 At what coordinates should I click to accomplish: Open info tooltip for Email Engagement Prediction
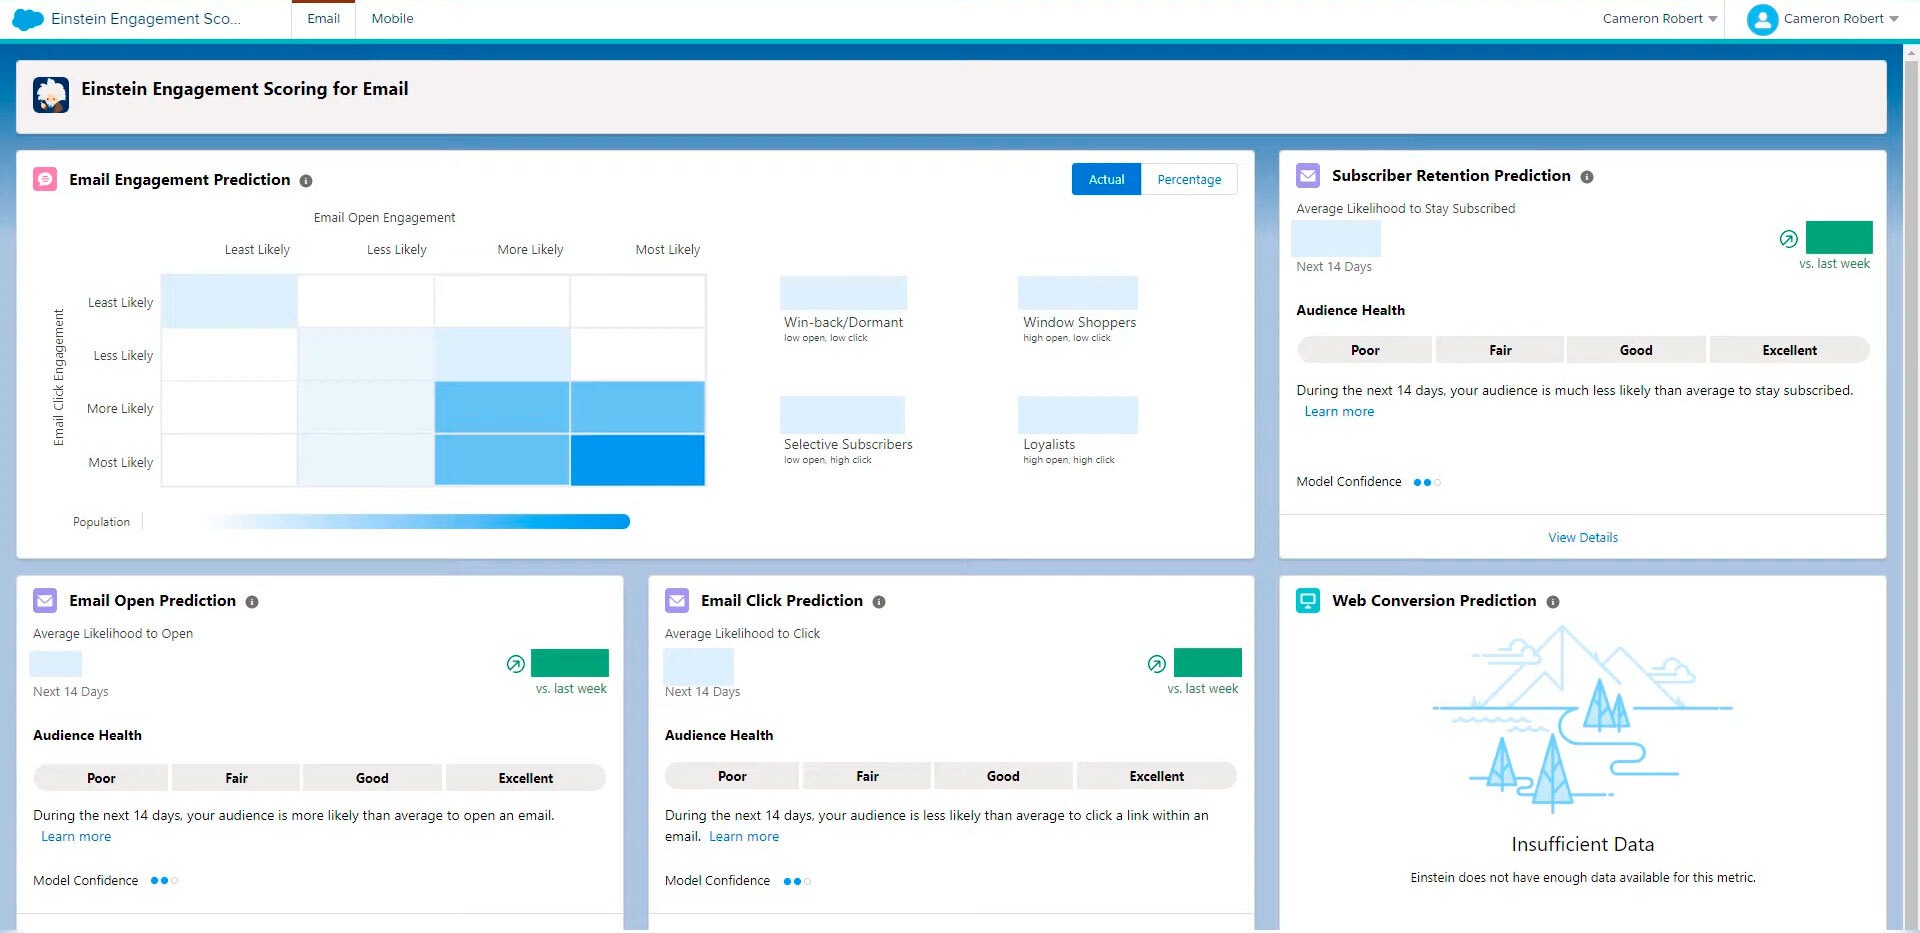point(306,181)
